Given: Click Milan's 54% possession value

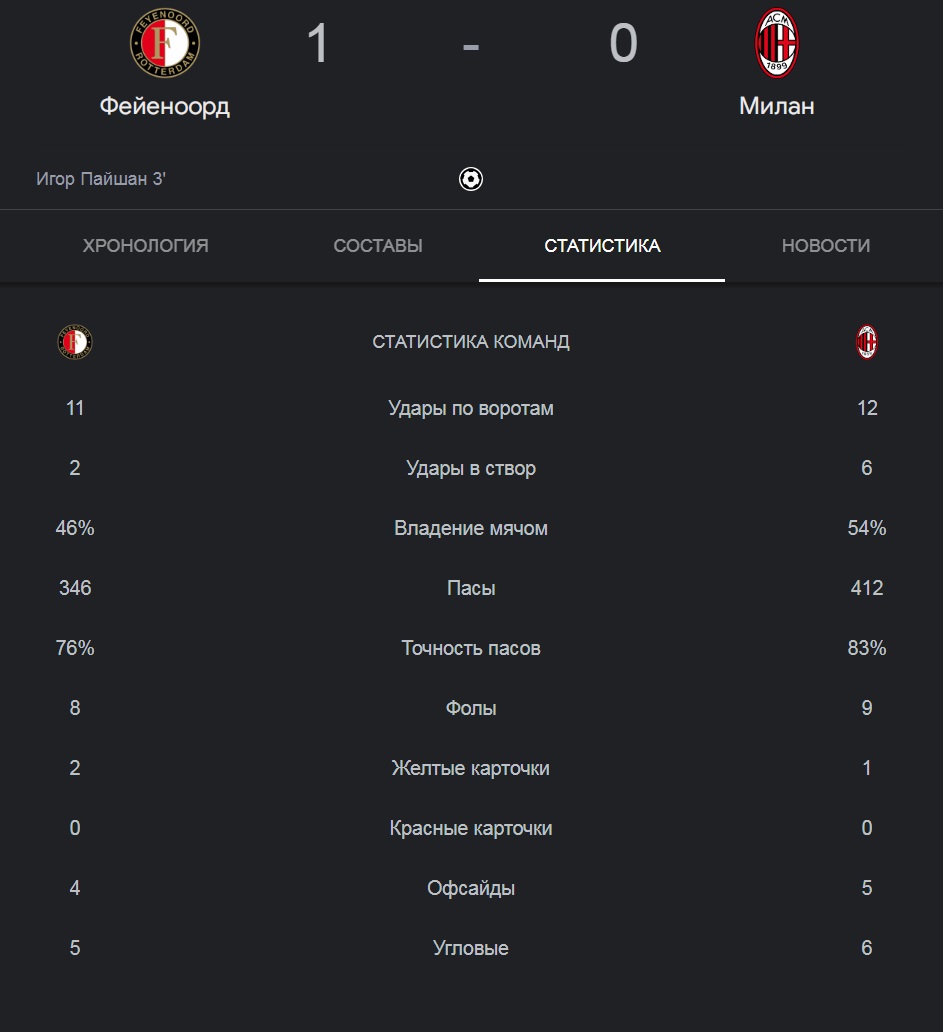Looking at the screenshot, I should click(867, 528).
